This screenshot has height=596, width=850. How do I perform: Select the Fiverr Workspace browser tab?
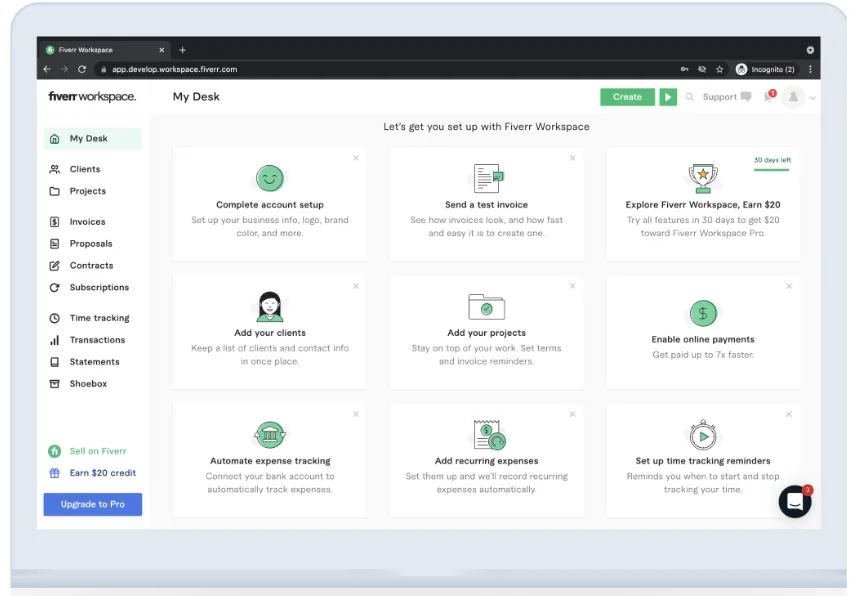click(104, 50)
